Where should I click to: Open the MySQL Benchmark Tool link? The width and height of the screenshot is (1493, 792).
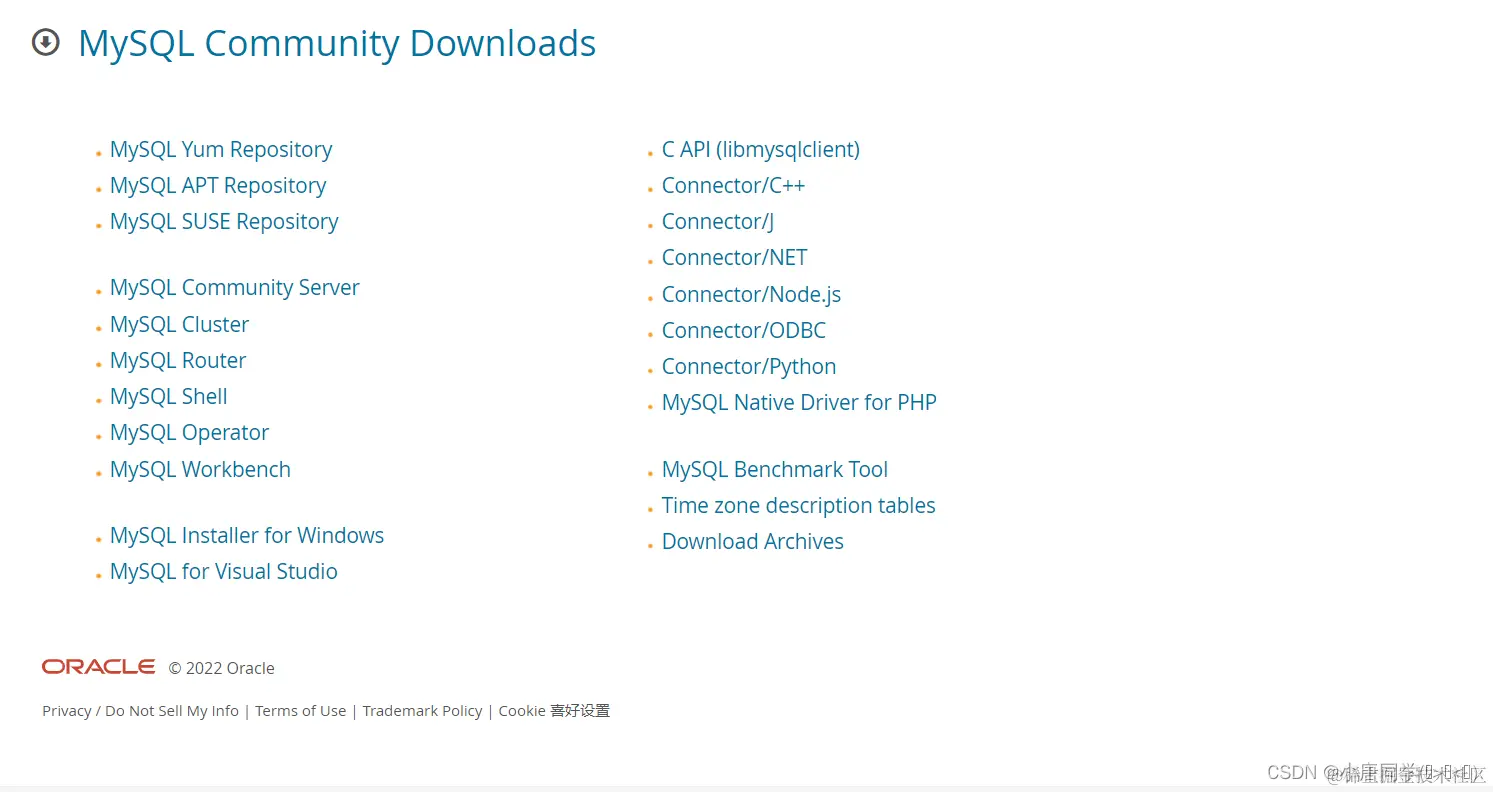click(775, 469)
